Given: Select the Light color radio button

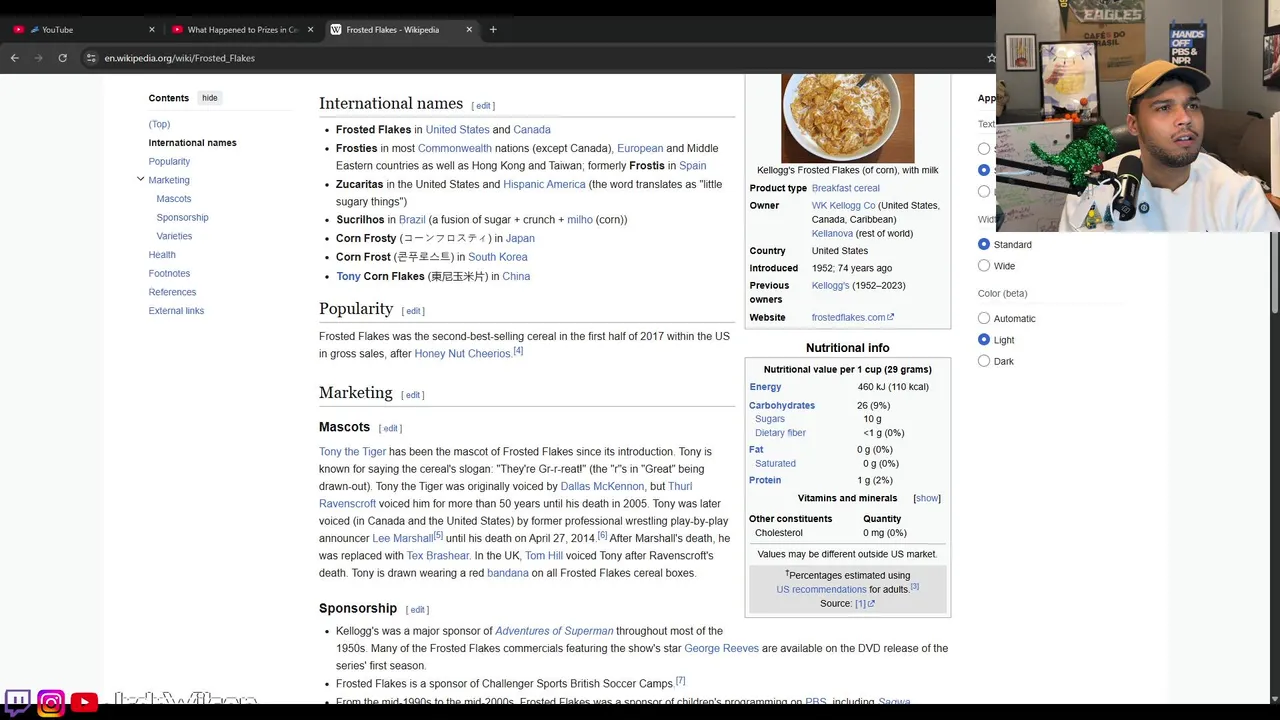Looking at the screenshot, I should [984, 340].
